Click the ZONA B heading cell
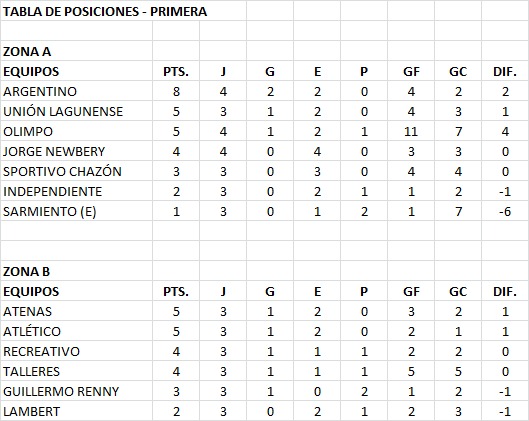The width and height of the screenshot is (529, 421). tap(77, 271)
